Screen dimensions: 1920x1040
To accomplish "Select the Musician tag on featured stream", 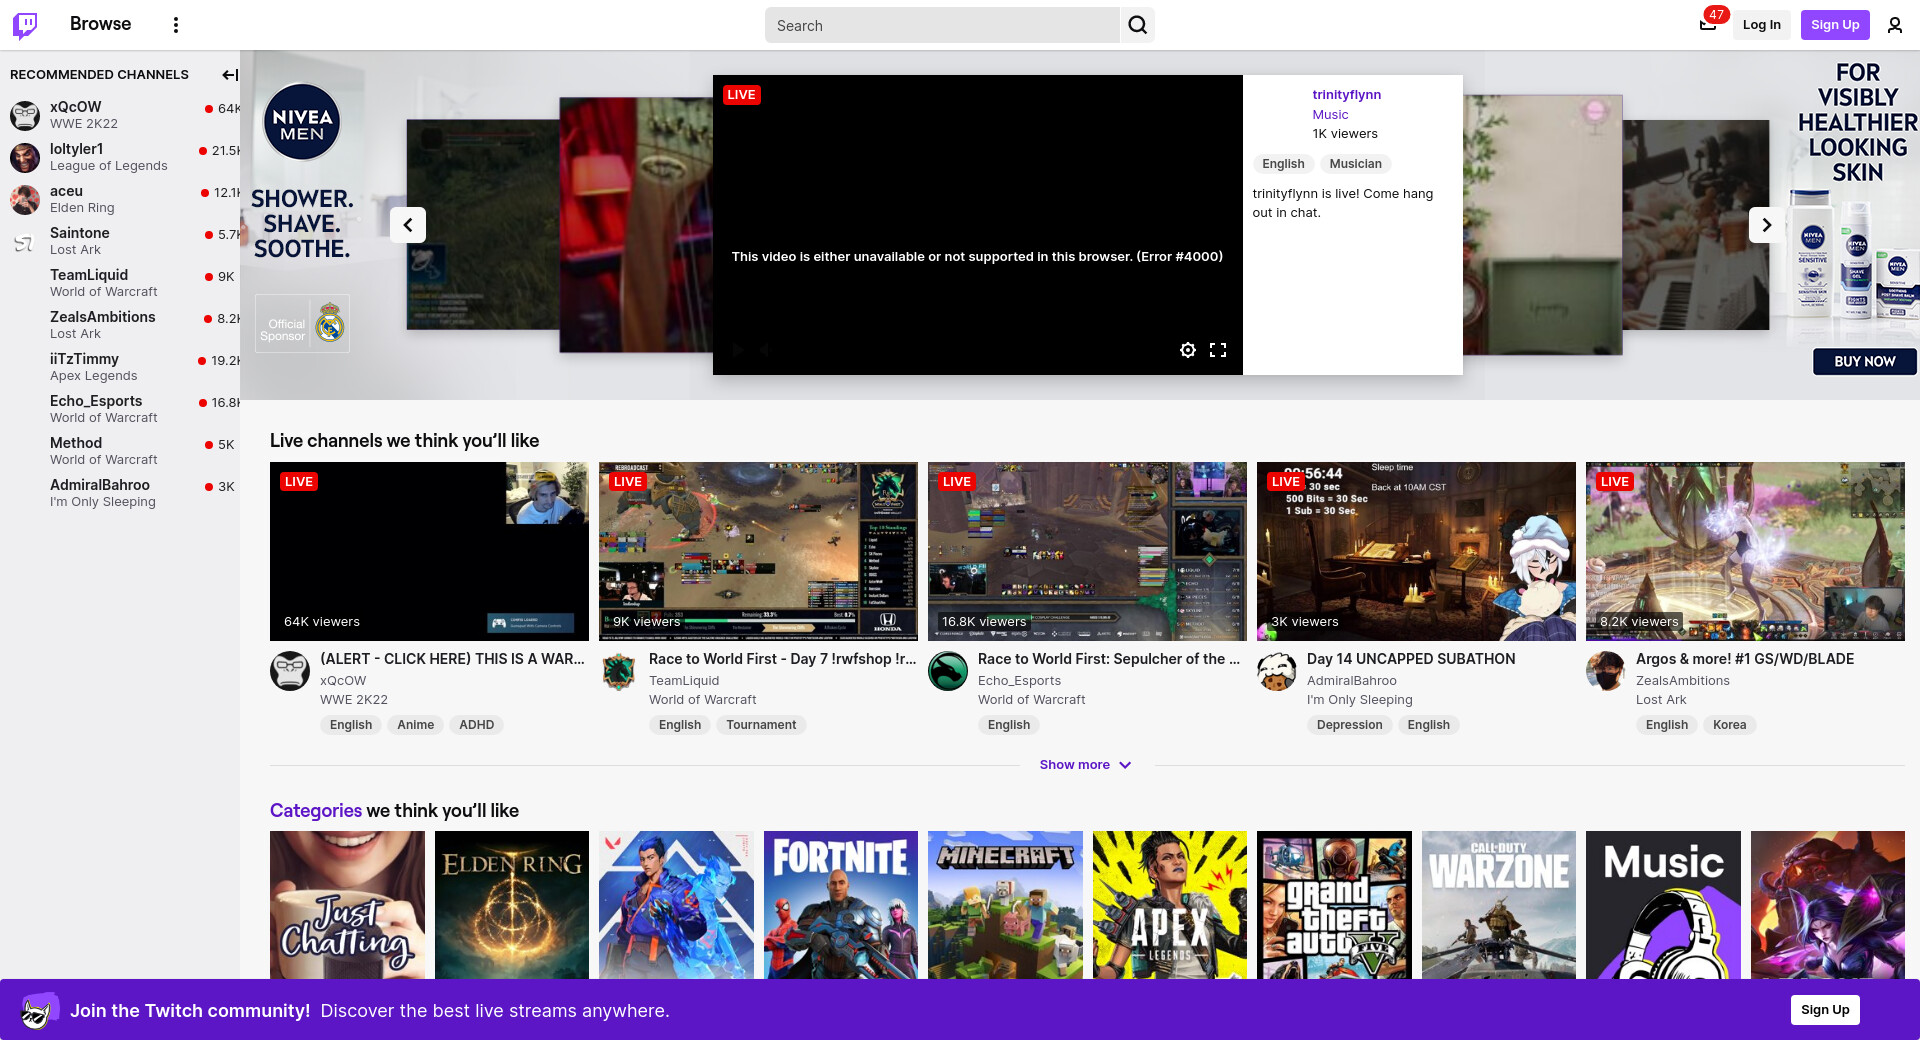I will click(1355, 164).
